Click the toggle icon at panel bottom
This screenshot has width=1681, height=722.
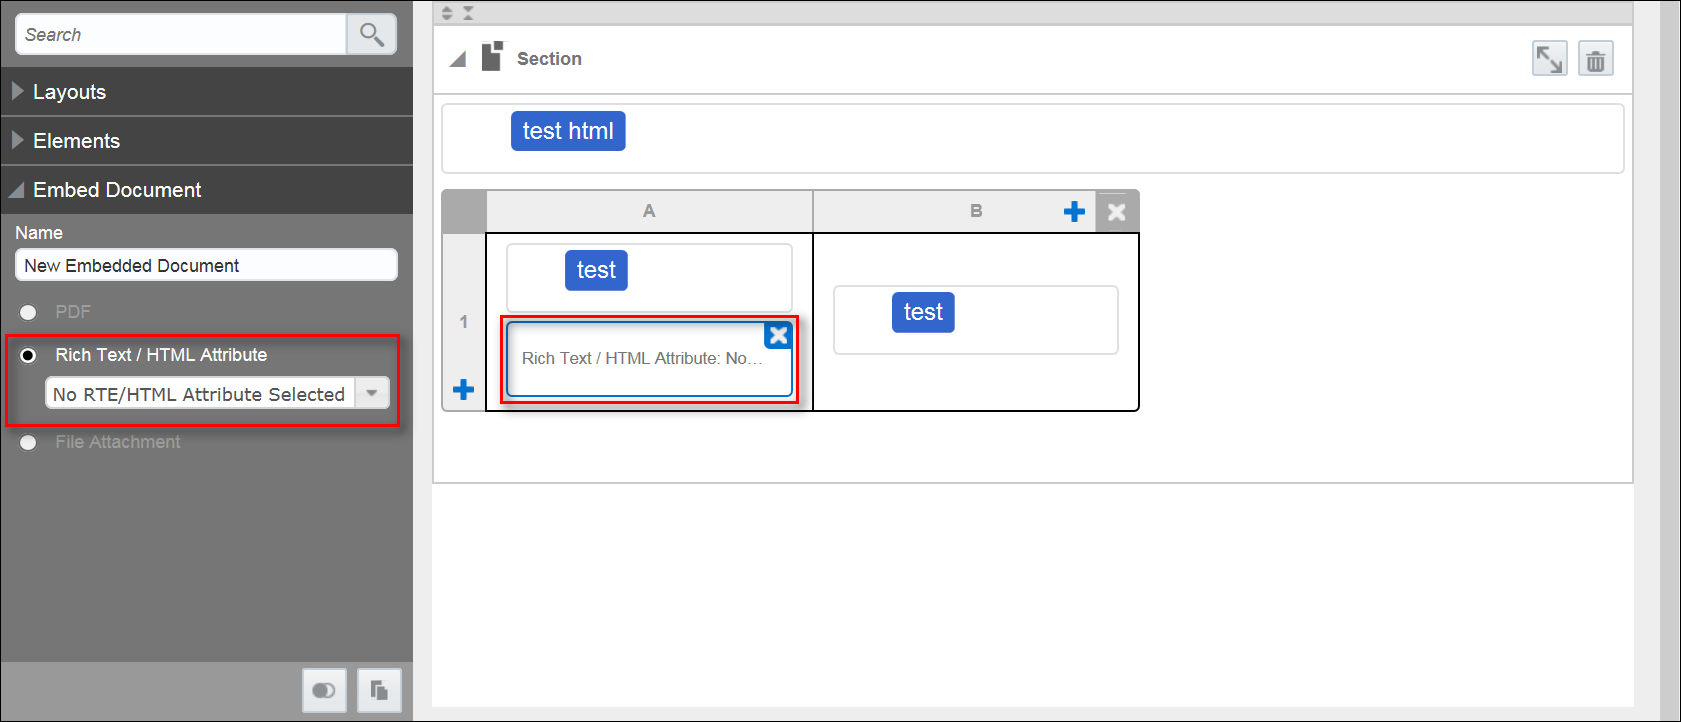point(324,690)
